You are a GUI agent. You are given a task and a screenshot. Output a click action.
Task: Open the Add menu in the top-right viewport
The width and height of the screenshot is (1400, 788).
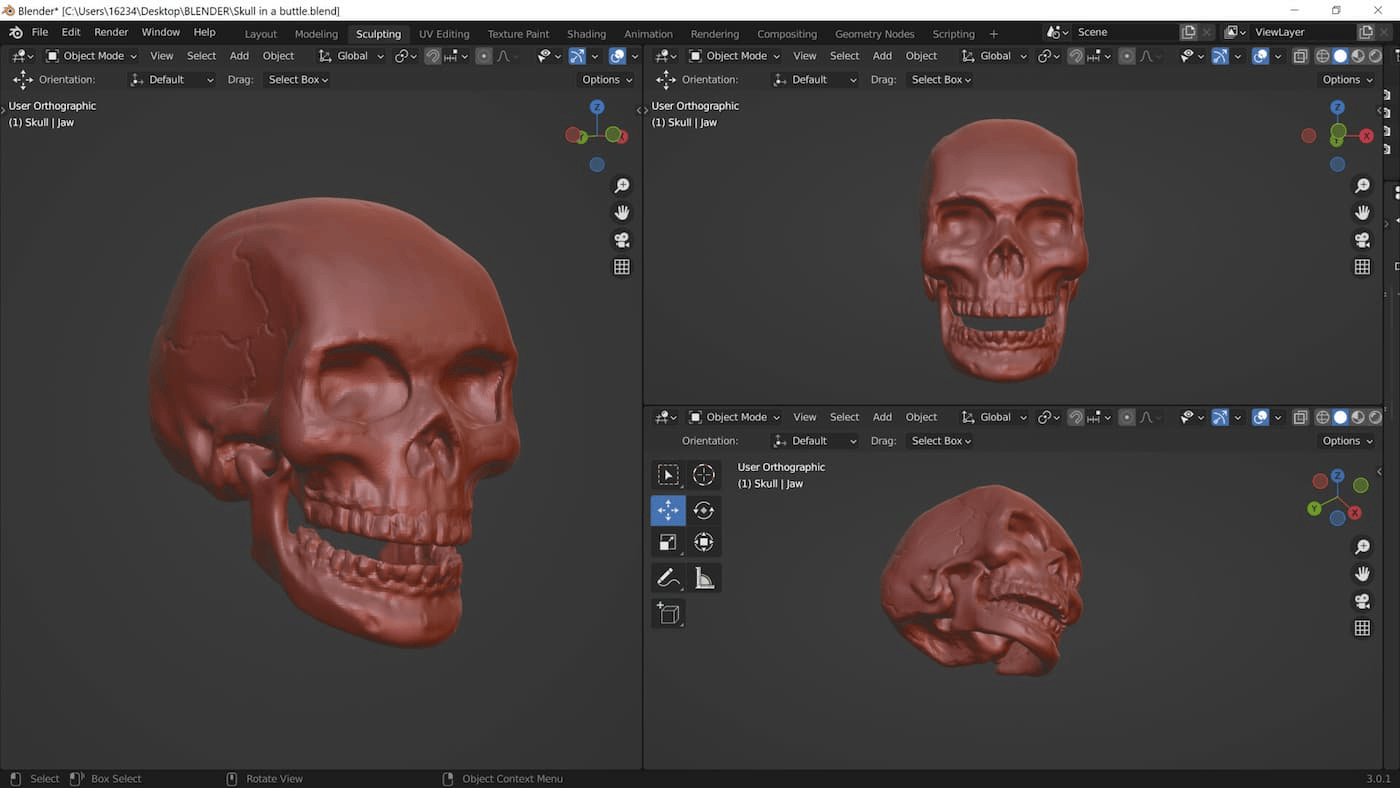tap(882, 56)
